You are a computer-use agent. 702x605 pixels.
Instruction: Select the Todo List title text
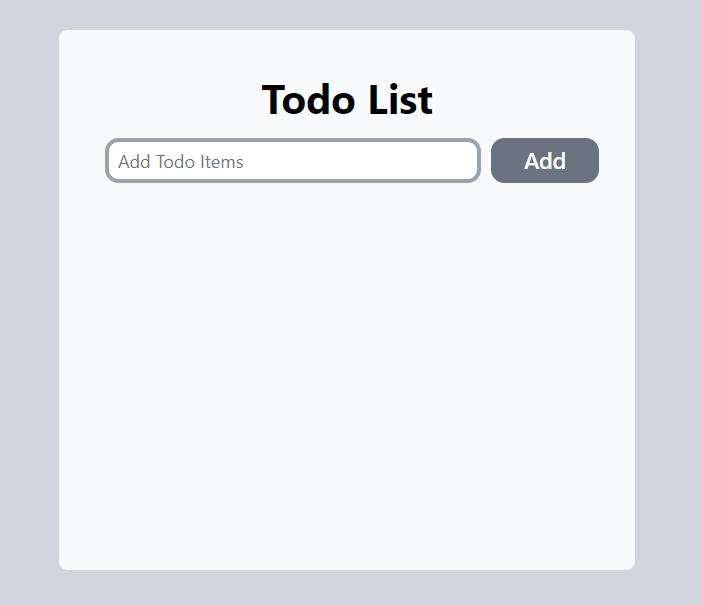(x=347, y=100)
